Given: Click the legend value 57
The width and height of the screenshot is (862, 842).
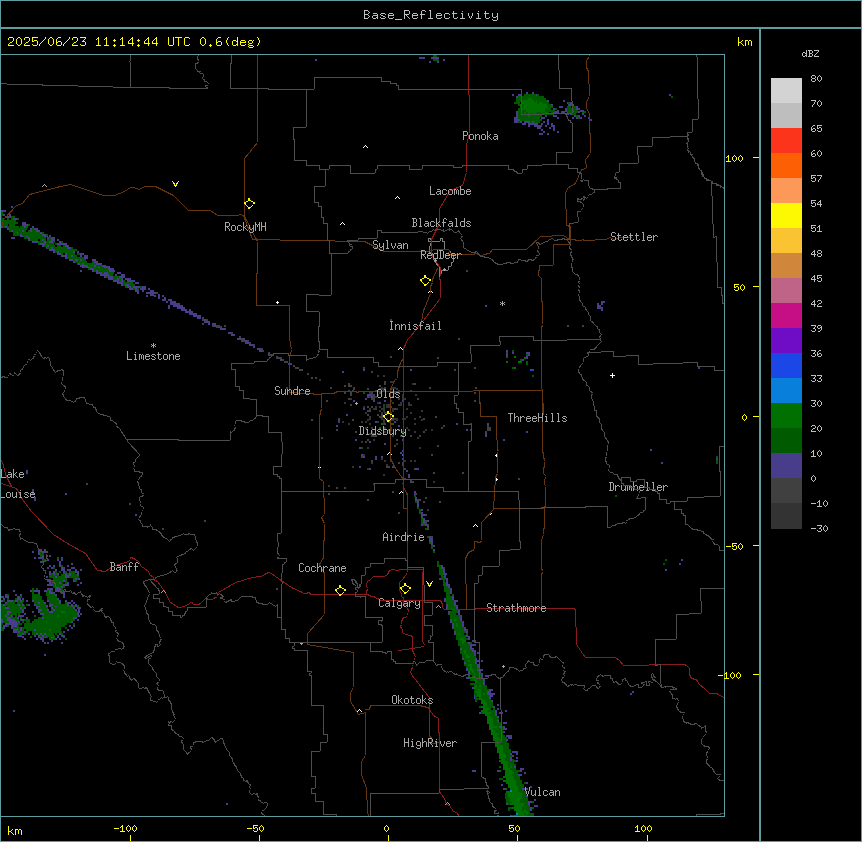Looking at the screenshot, I should click(816, 179).
